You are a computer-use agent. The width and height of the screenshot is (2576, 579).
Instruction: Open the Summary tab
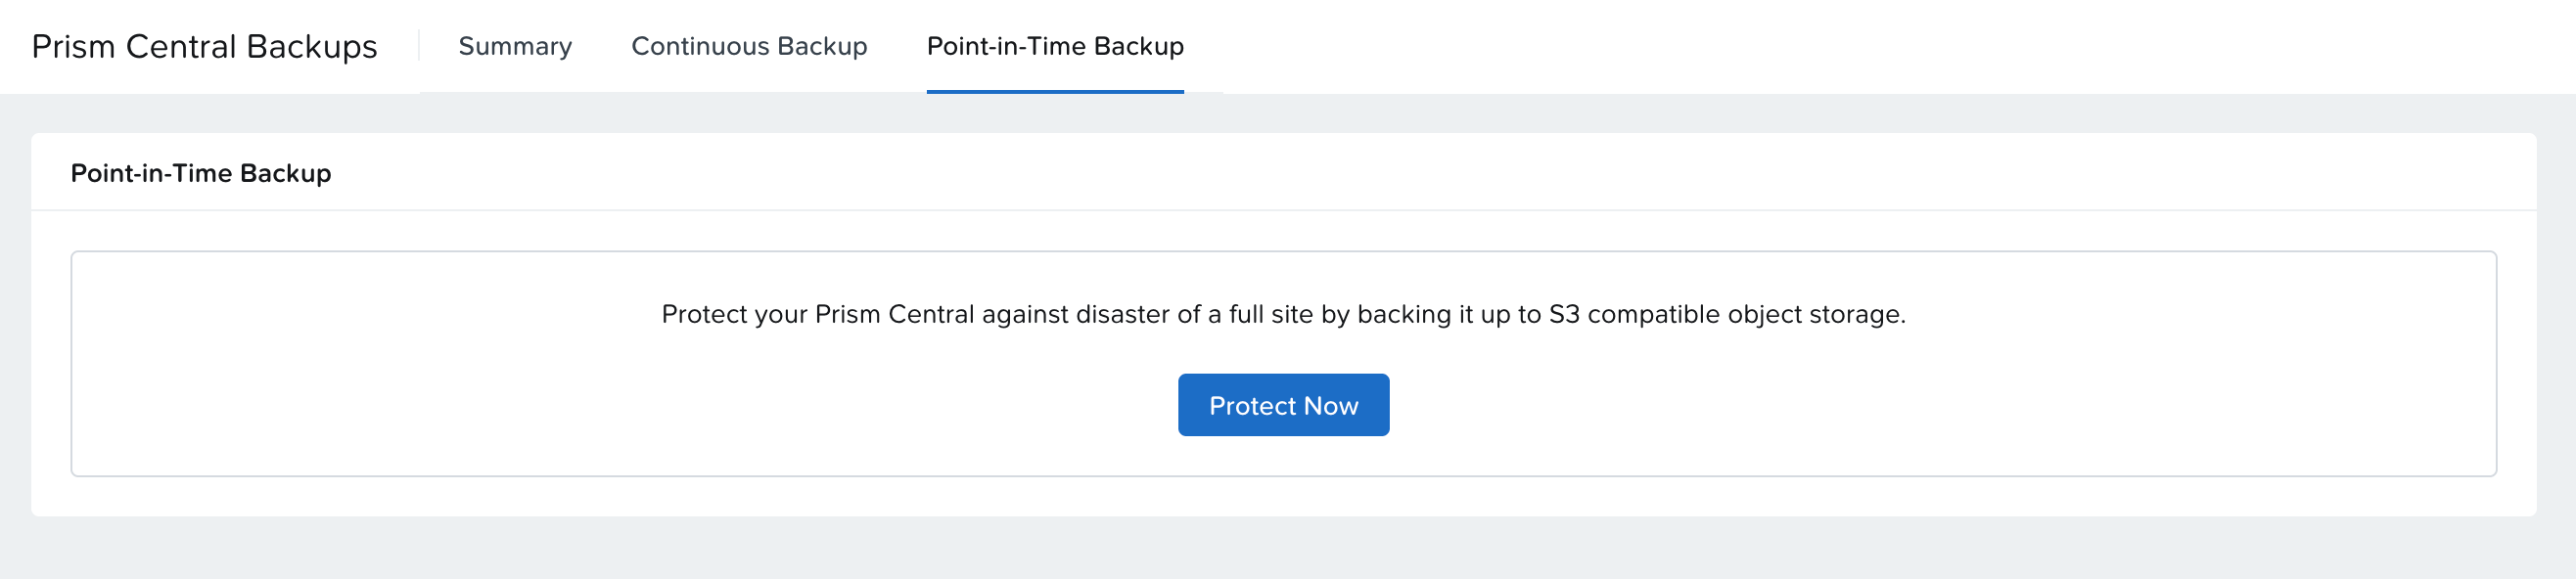point(515,46)
